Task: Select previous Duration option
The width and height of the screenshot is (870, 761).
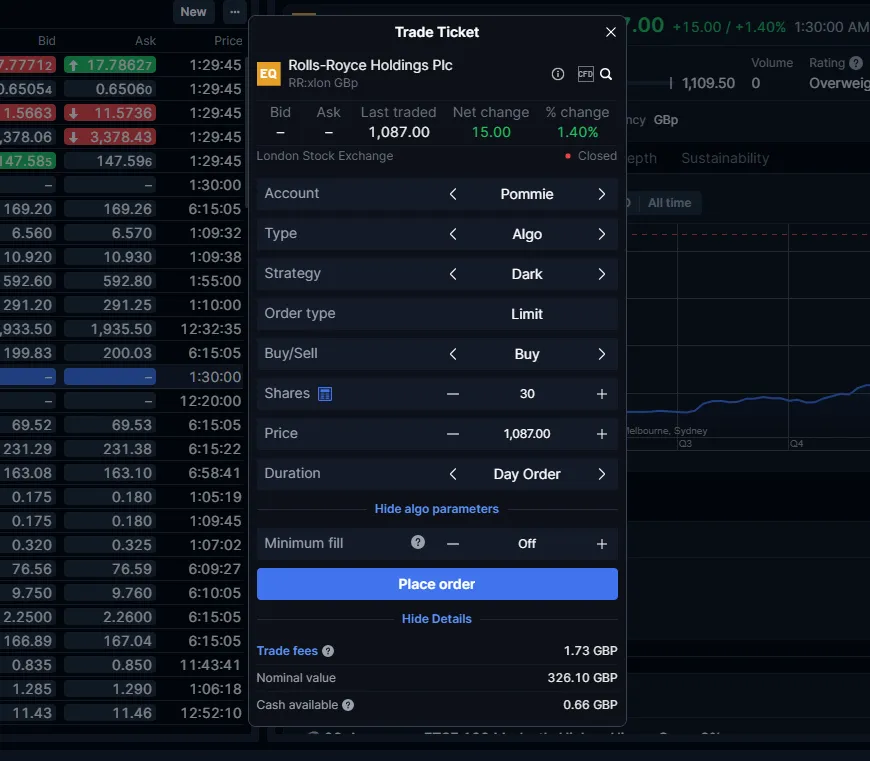Action: coord(453,474)
